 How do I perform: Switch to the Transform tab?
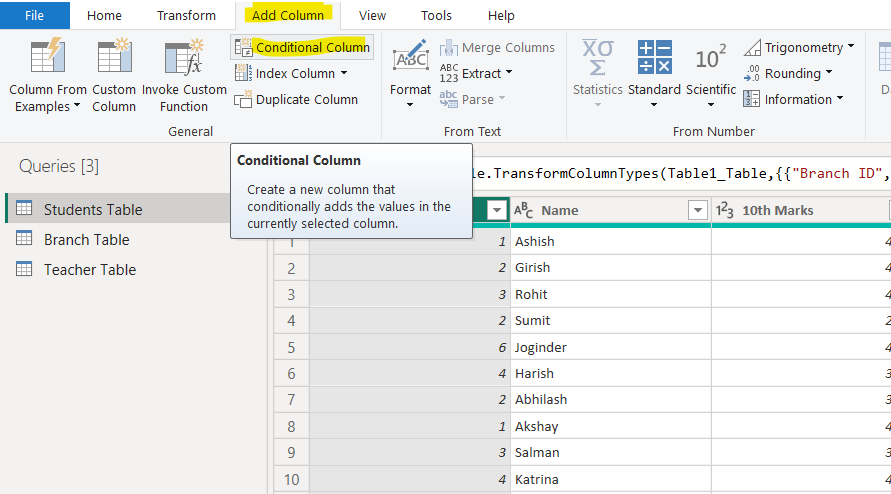point(186,15)
